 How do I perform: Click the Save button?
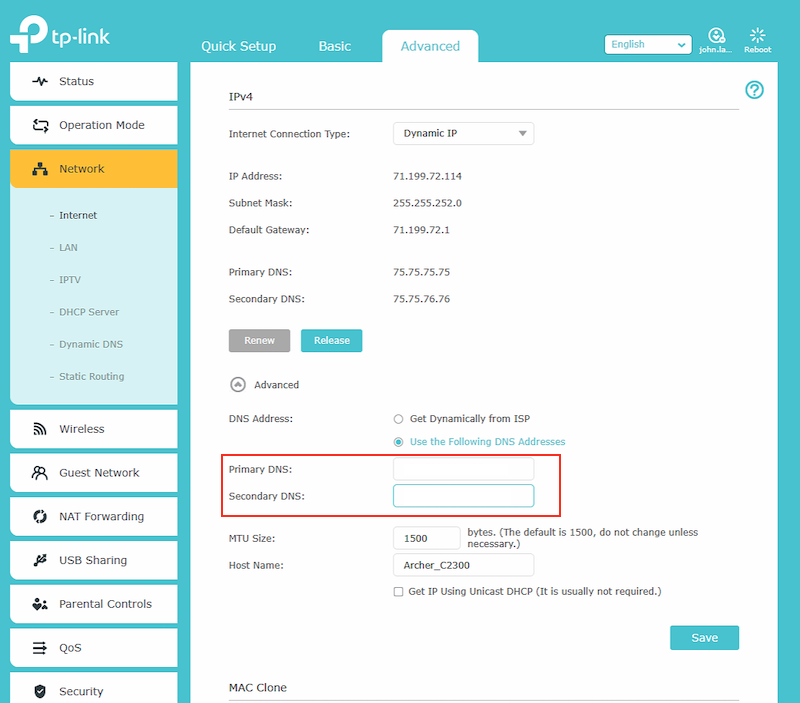[705, 638]
